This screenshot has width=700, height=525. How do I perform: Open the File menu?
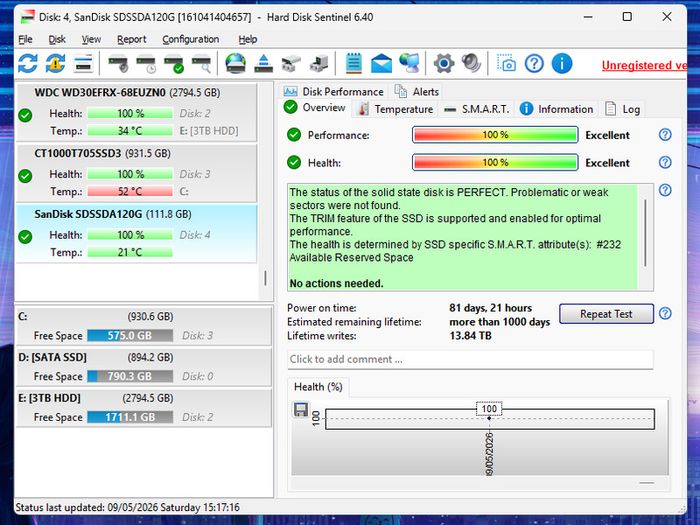click(x=25, y=39)
